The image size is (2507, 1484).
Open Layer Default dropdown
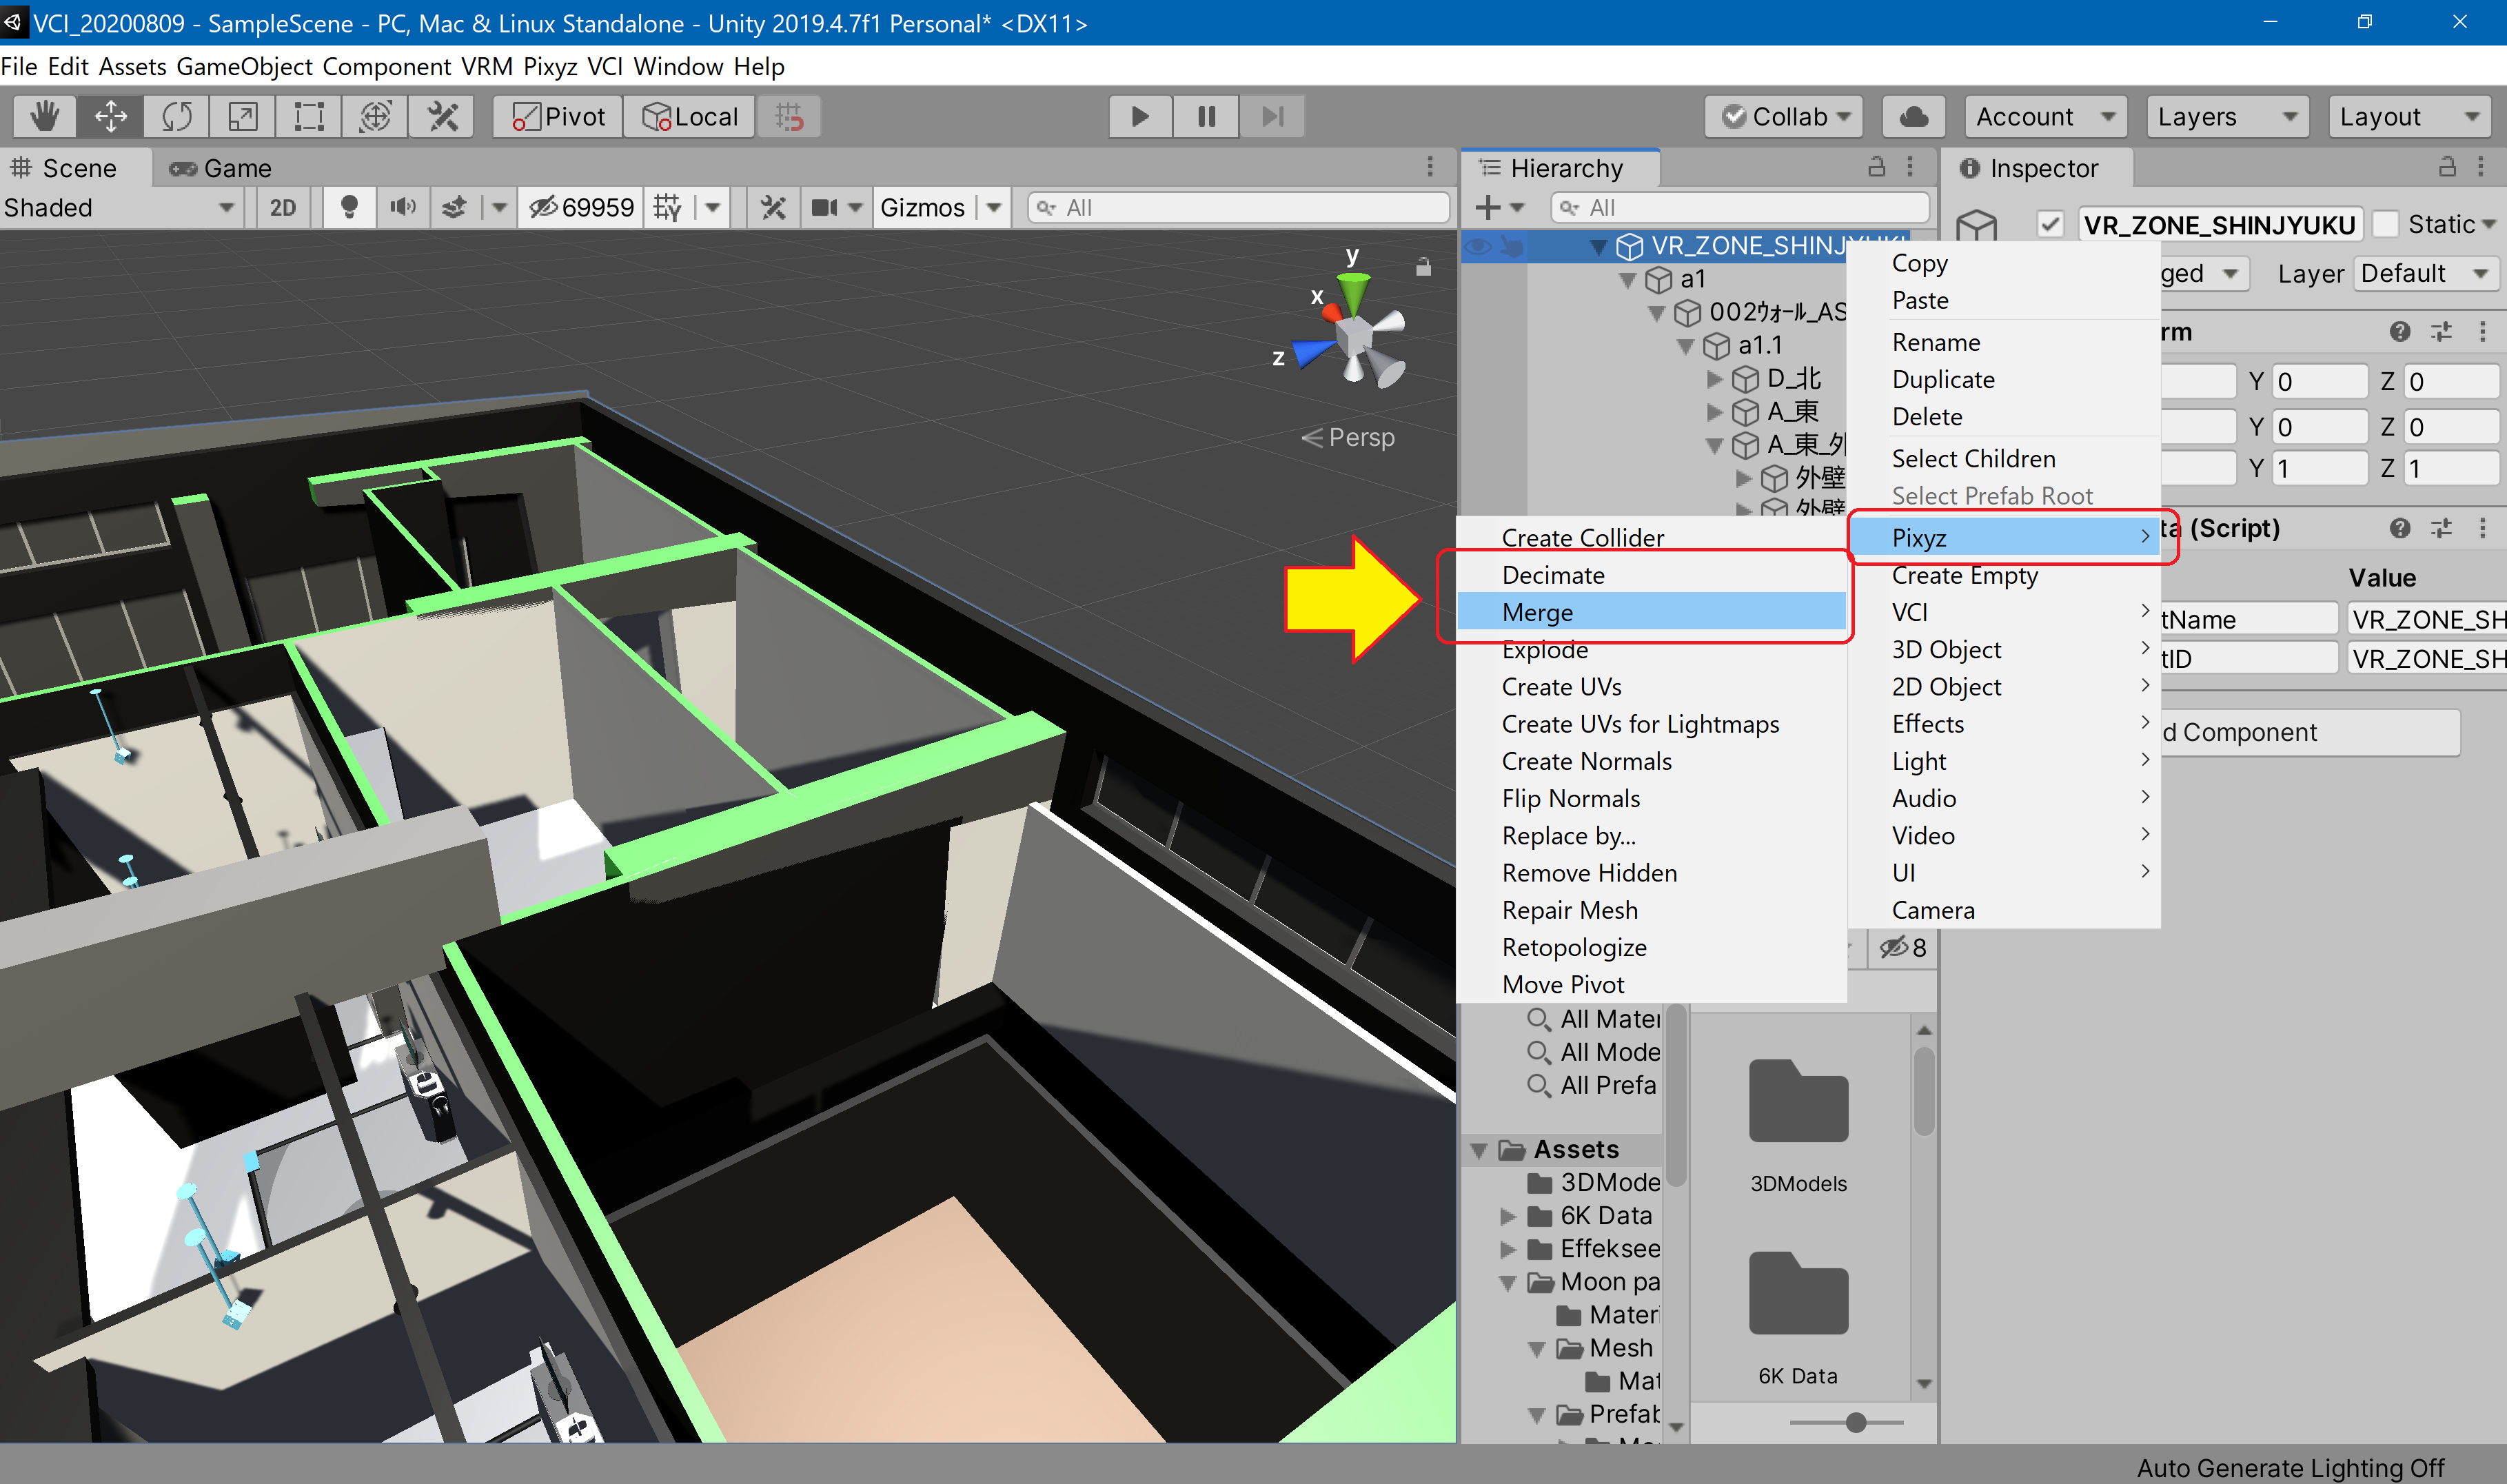2424,273
